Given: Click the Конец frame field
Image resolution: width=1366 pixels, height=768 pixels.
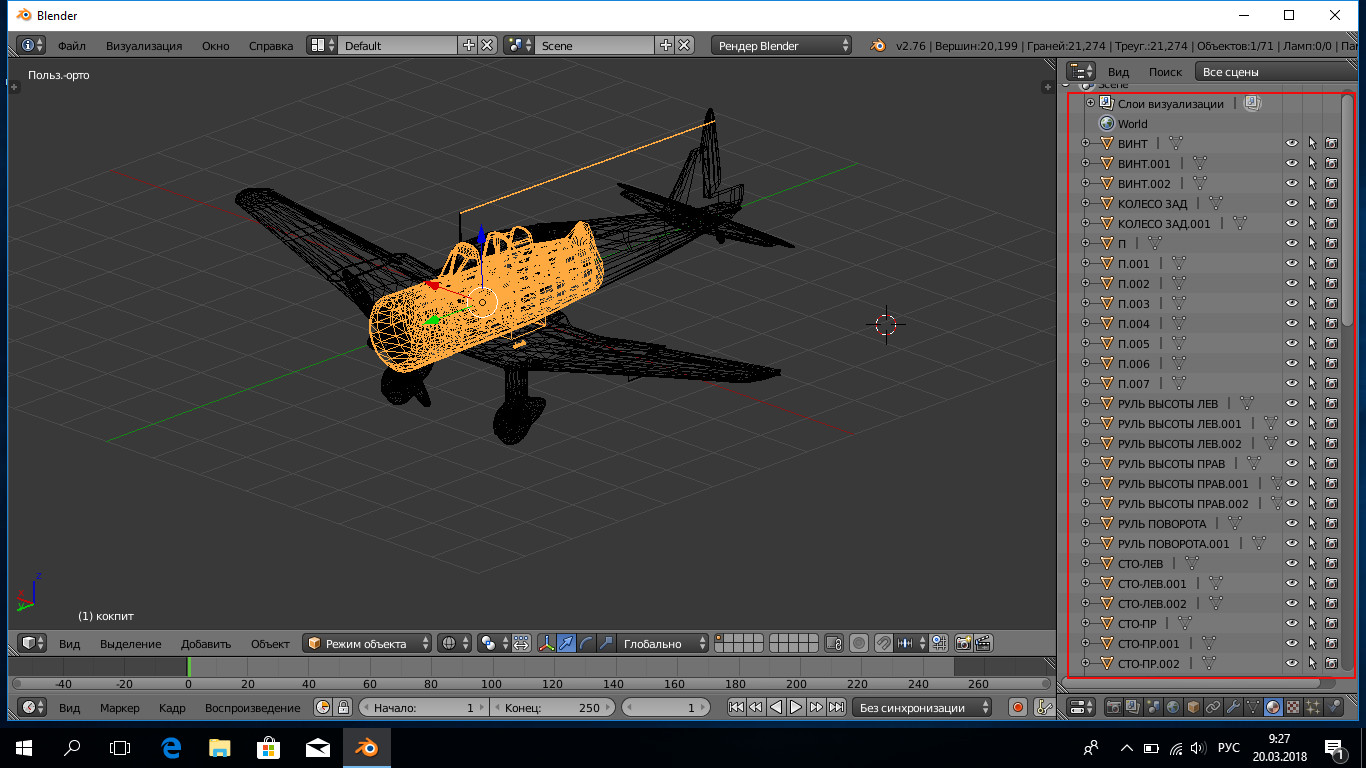Looking at the screenshot, I should click(x=553, y=707).
